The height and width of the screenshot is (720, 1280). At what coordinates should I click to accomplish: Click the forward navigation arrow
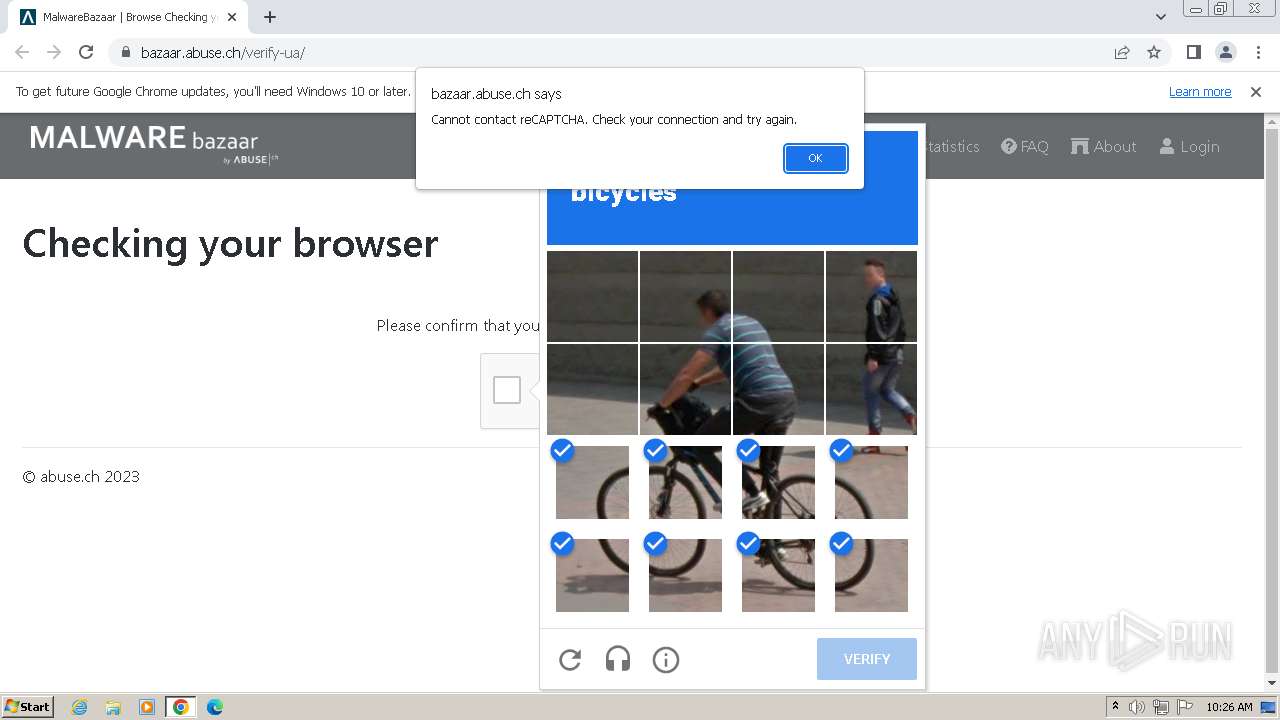pyautogui.click(x=54, y=52)
